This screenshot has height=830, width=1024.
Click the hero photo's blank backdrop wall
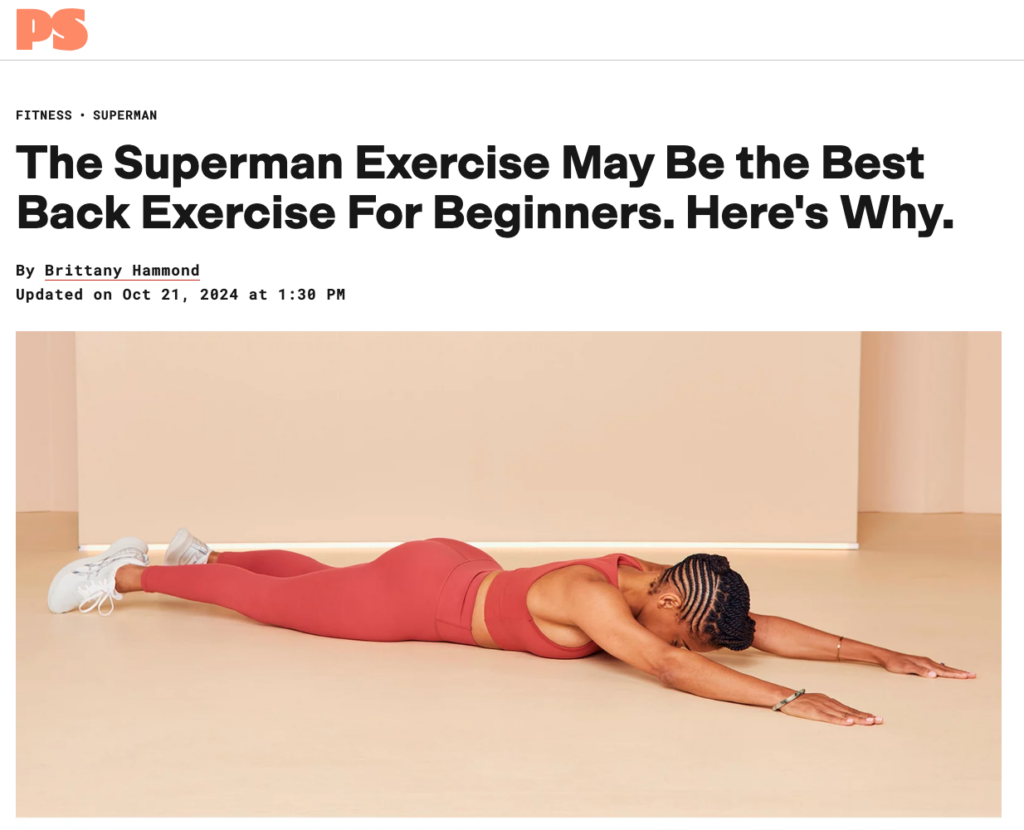(467, 431)
